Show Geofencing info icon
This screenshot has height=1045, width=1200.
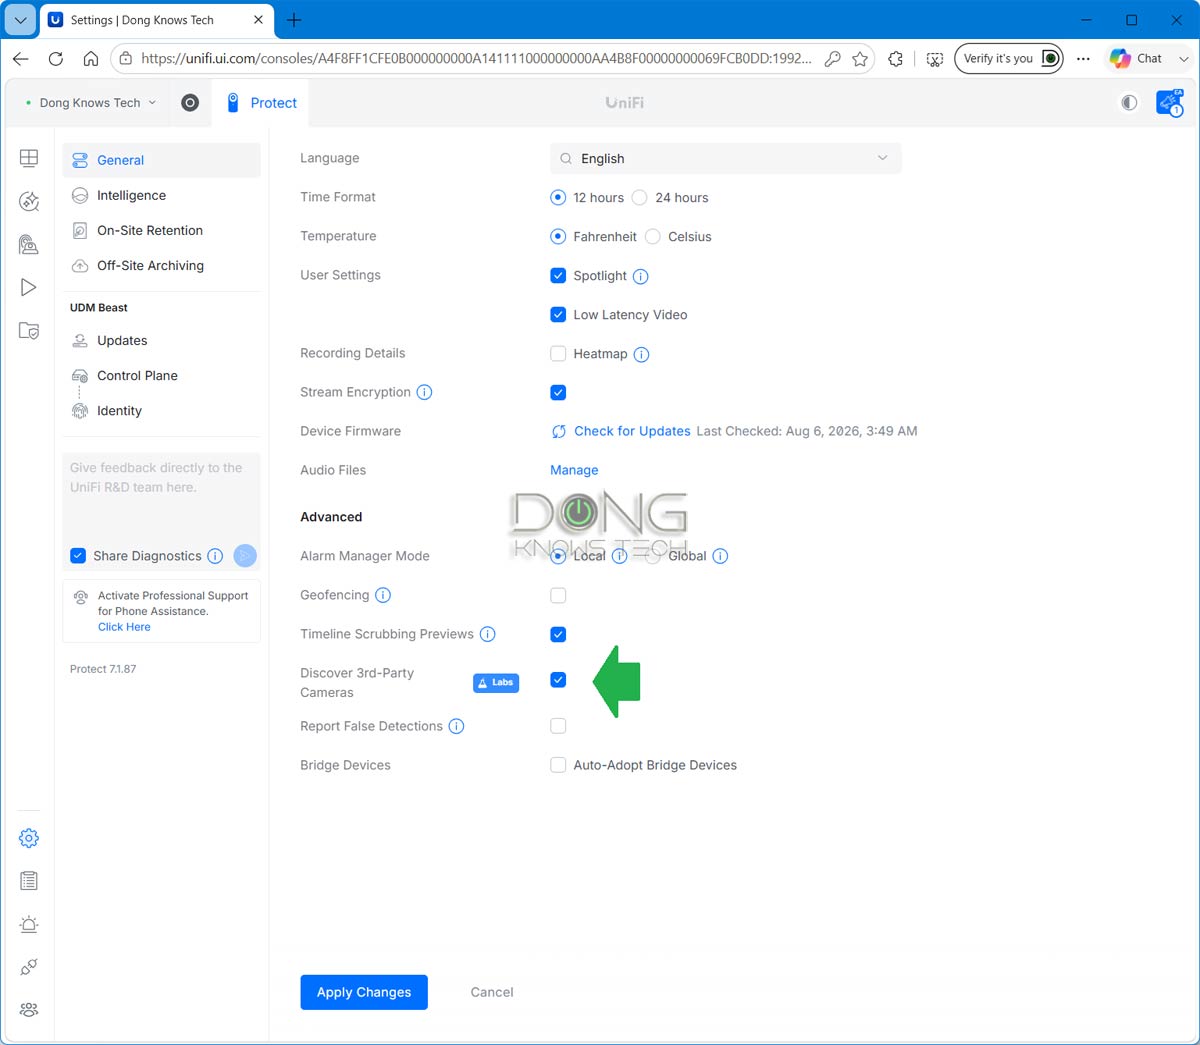click(383, 595)
